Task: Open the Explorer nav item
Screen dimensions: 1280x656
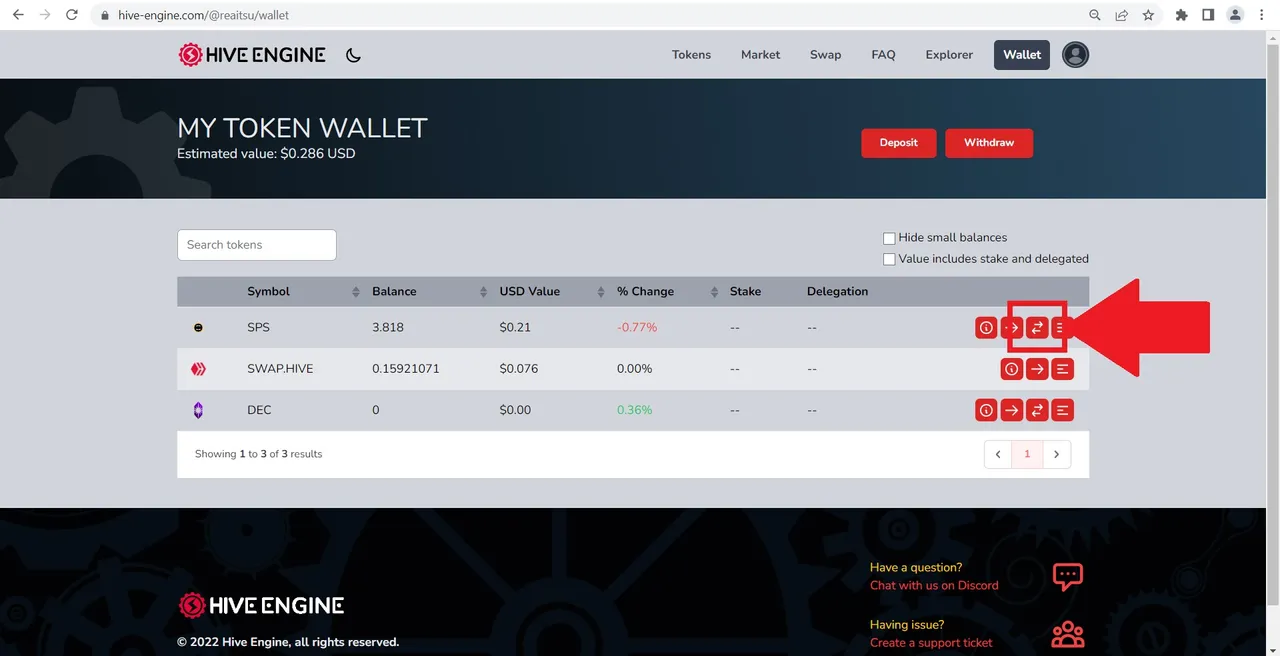Action: (x=949, y=55)
